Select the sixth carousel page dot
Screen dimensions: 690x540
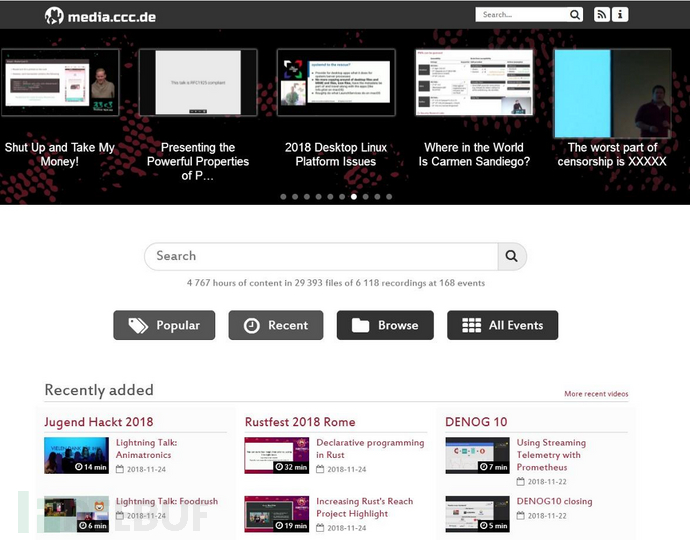pyautogui.click(x=342, y=197)
